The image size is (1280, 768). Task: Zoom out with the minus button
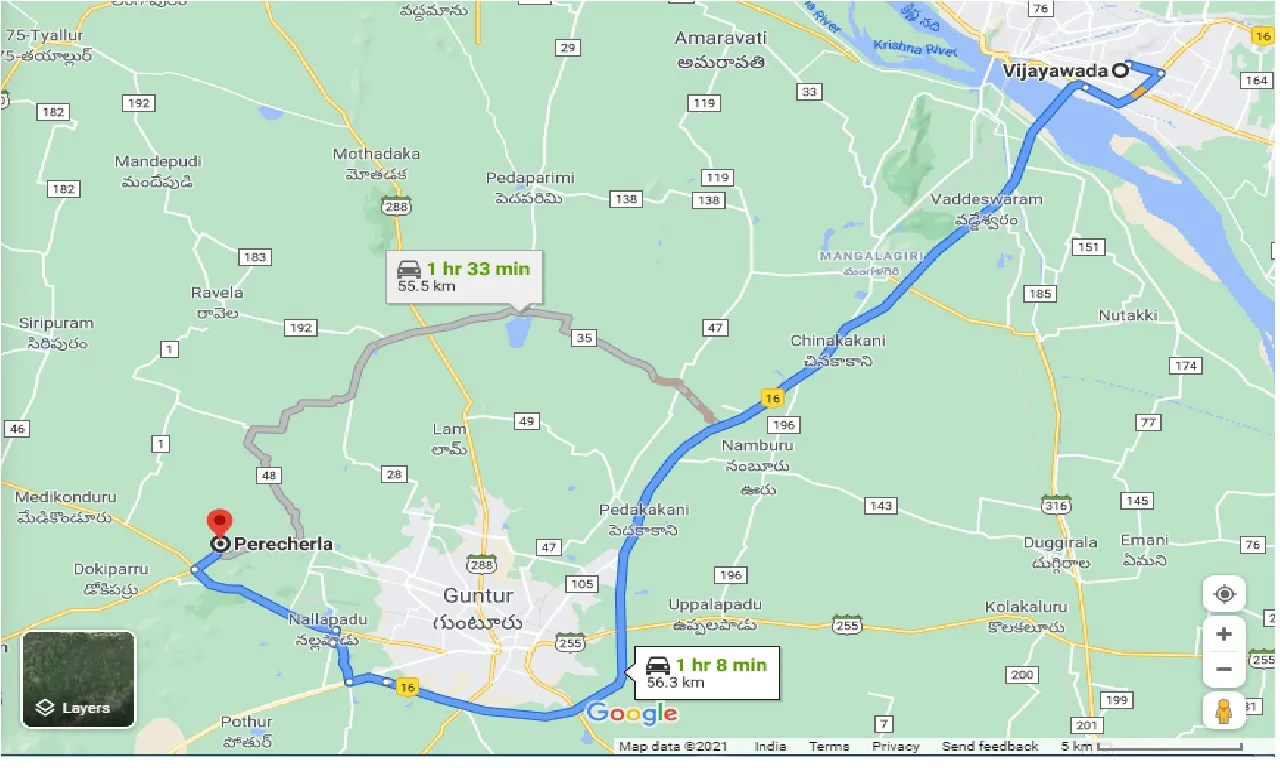click(1224, 669)
